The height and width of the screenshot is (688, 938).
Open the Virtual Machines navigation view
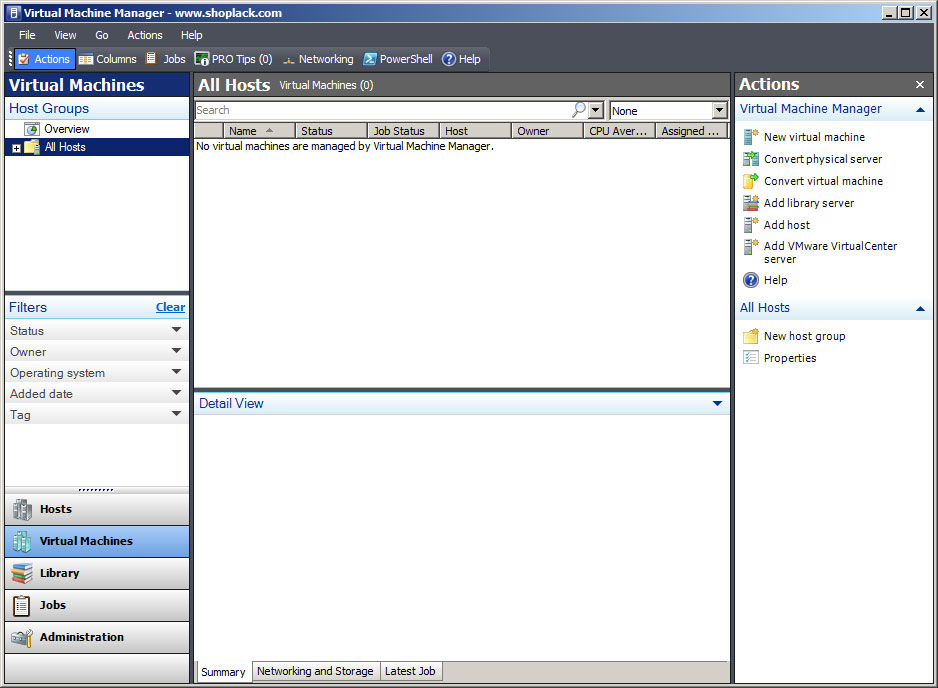coord(97,541)
